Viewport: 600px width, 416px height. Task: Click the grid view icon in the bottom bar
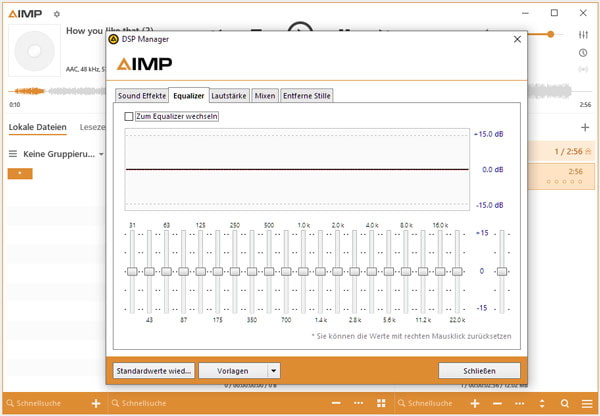(x=381, y=403)
